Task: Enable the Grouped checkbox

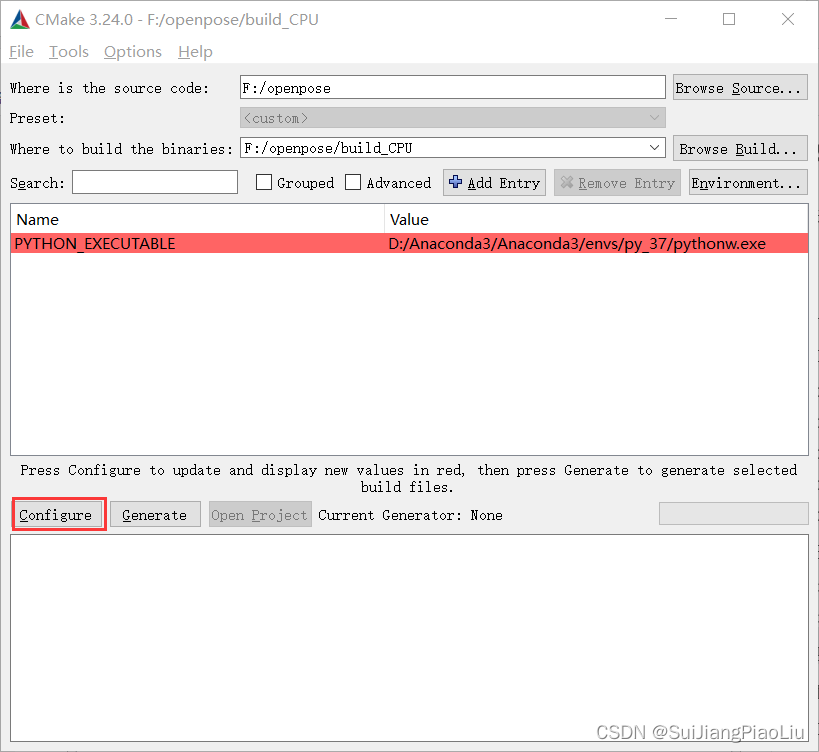Action: (x=264, y=182)
